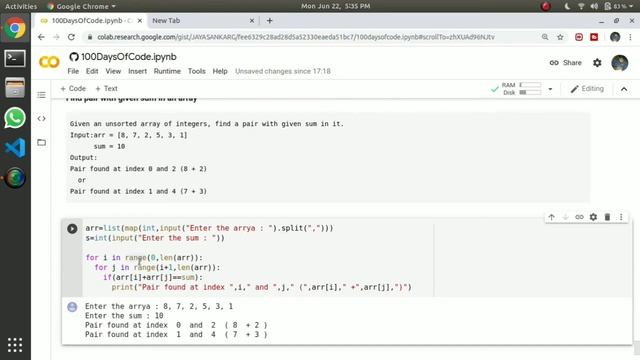
Task: Click the WiFi icon in system tray
Action: [581, 6]
